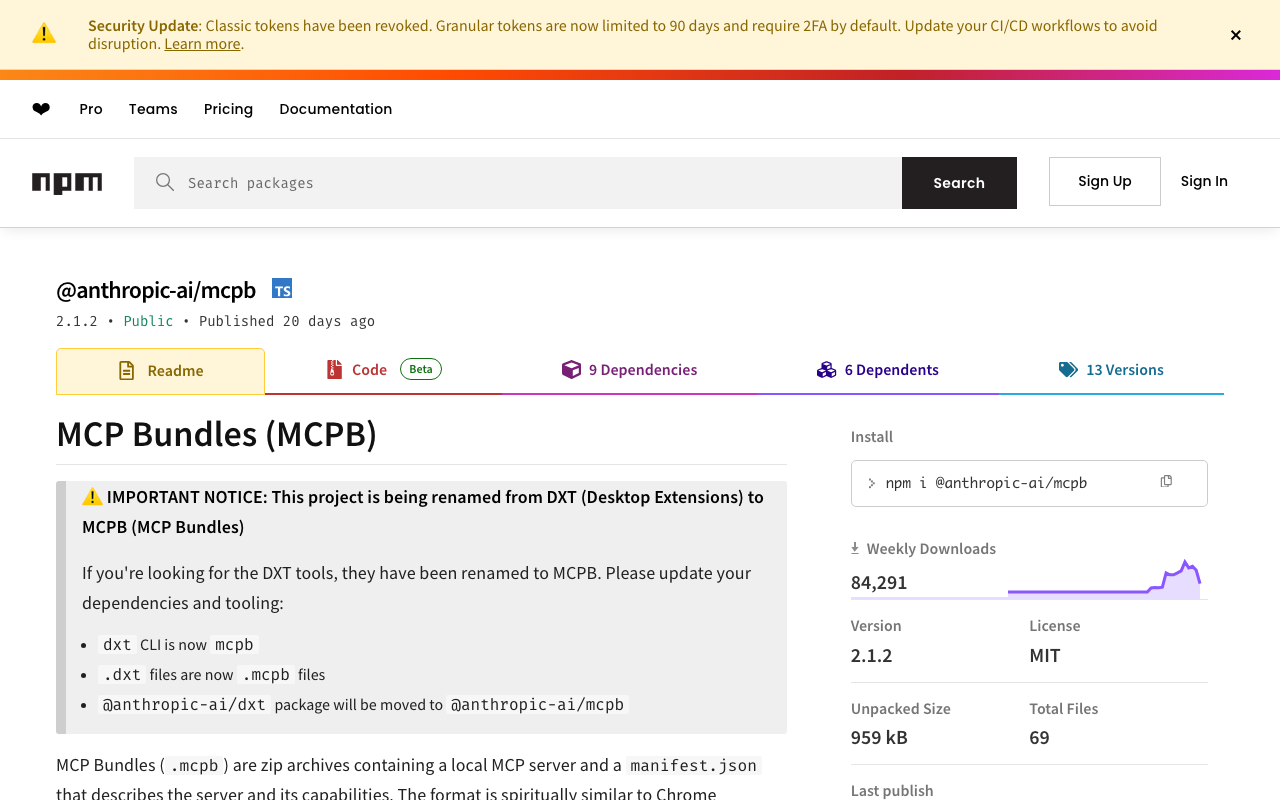This screenshot has width=1280, height=800.
Task: Click the @anthropic-ai/mcpb package title
Action: coord(156,290)
